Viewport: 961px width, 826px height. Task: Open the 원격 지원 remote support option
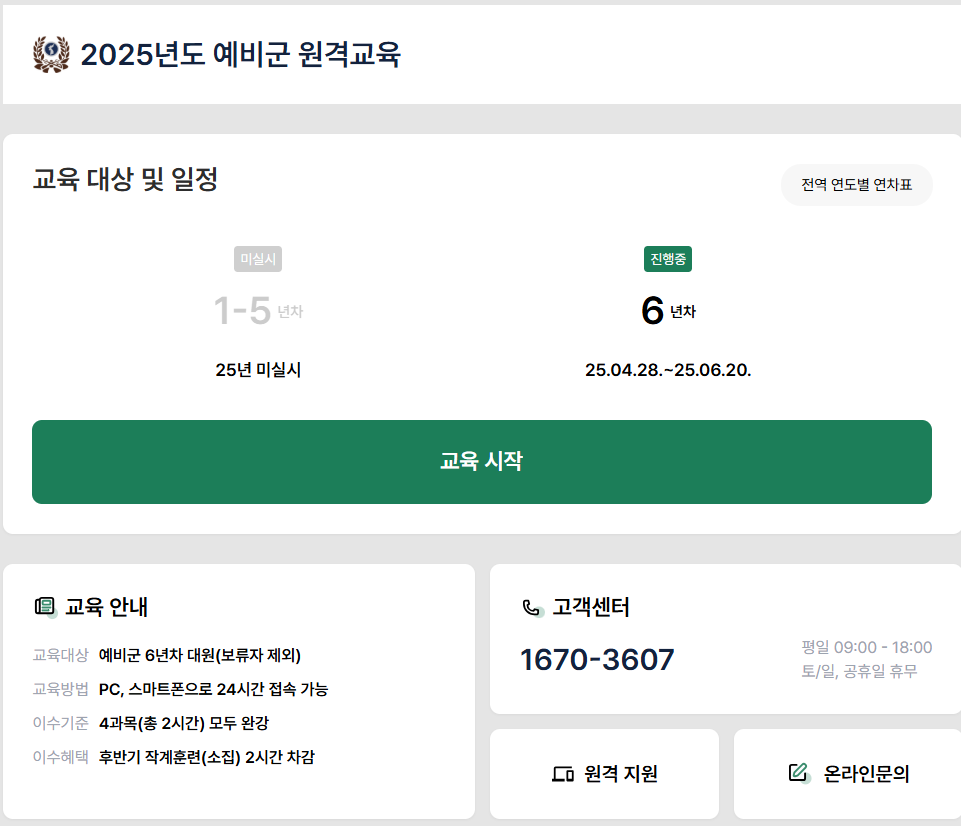click(x=604, y=773)
